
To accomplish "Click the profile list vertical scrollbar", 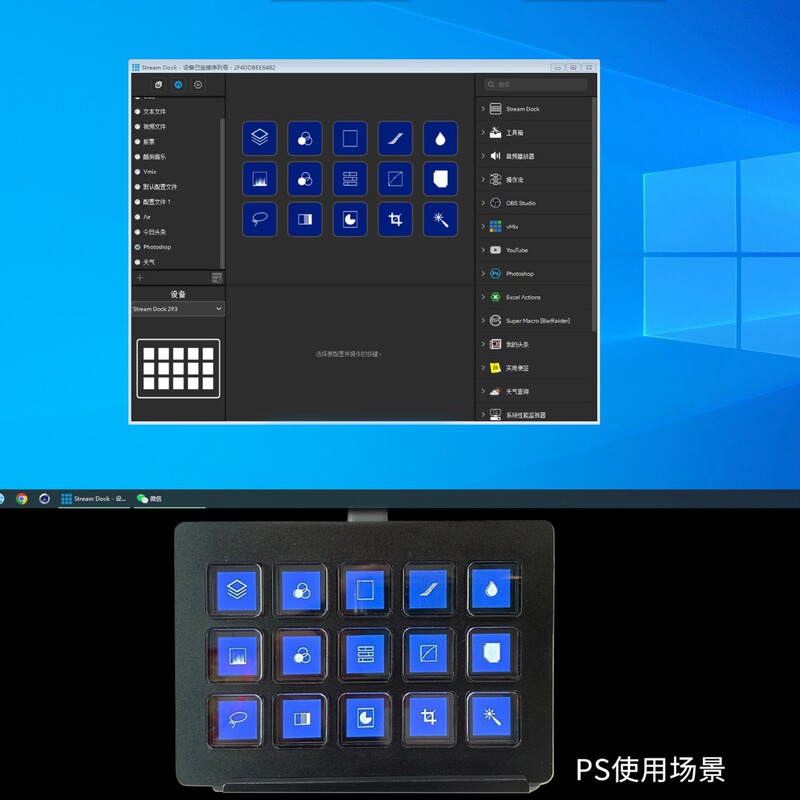I will pyautogui.click(x=222, y=193).
